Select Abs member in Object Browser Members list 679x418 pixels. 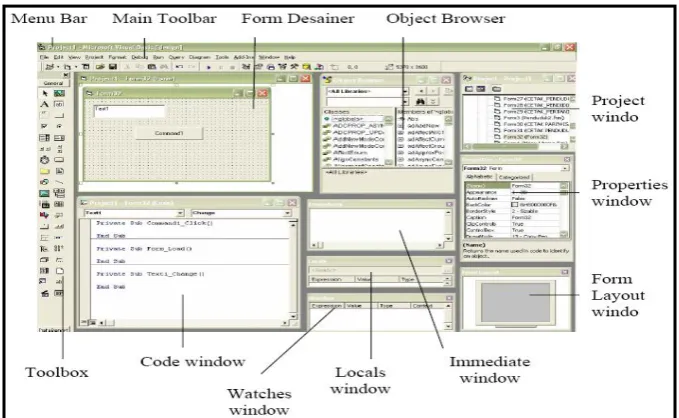point(413,119)
